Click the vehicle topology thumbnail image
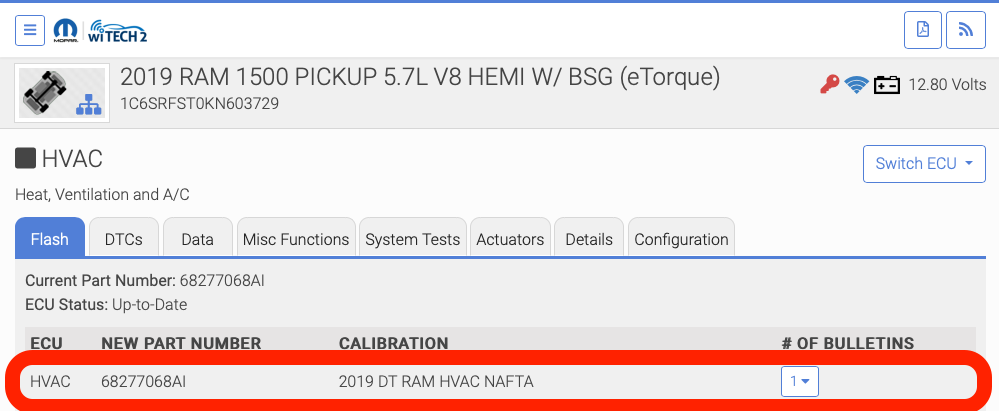Viewport: 999px width, 411px height. 63,93
